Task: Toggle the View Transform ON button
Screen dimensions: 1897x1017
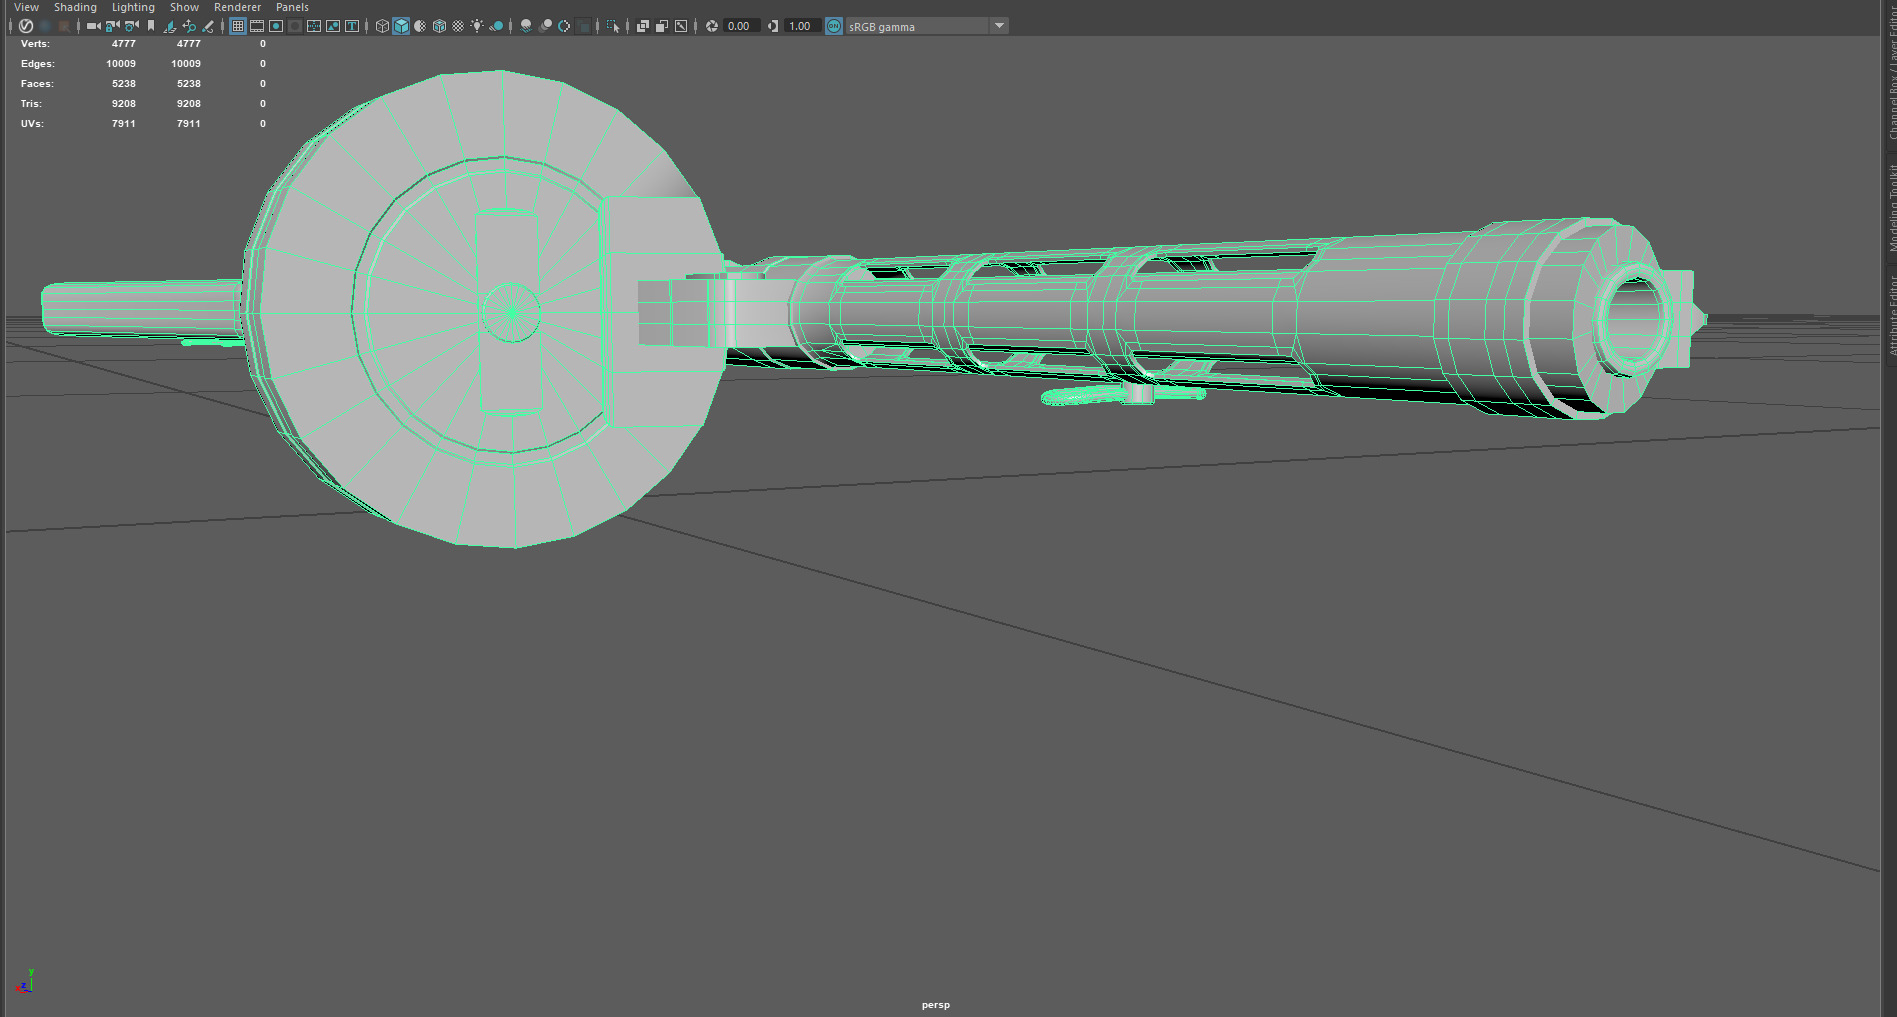Action: (834, 26)
